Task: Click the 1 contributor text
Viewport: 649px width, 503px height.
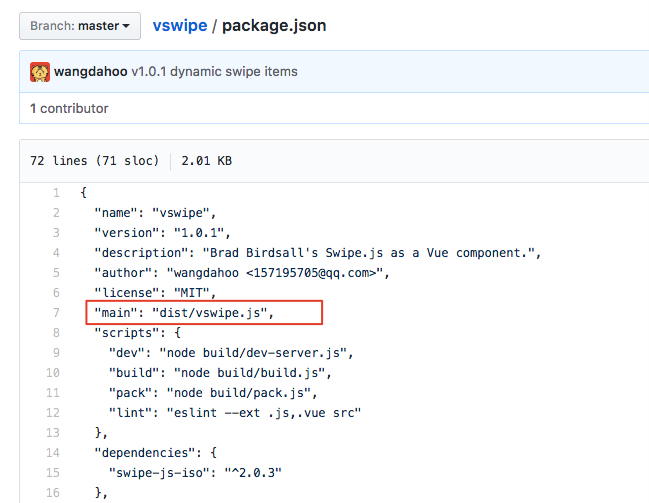Action: tap(69, 108)
